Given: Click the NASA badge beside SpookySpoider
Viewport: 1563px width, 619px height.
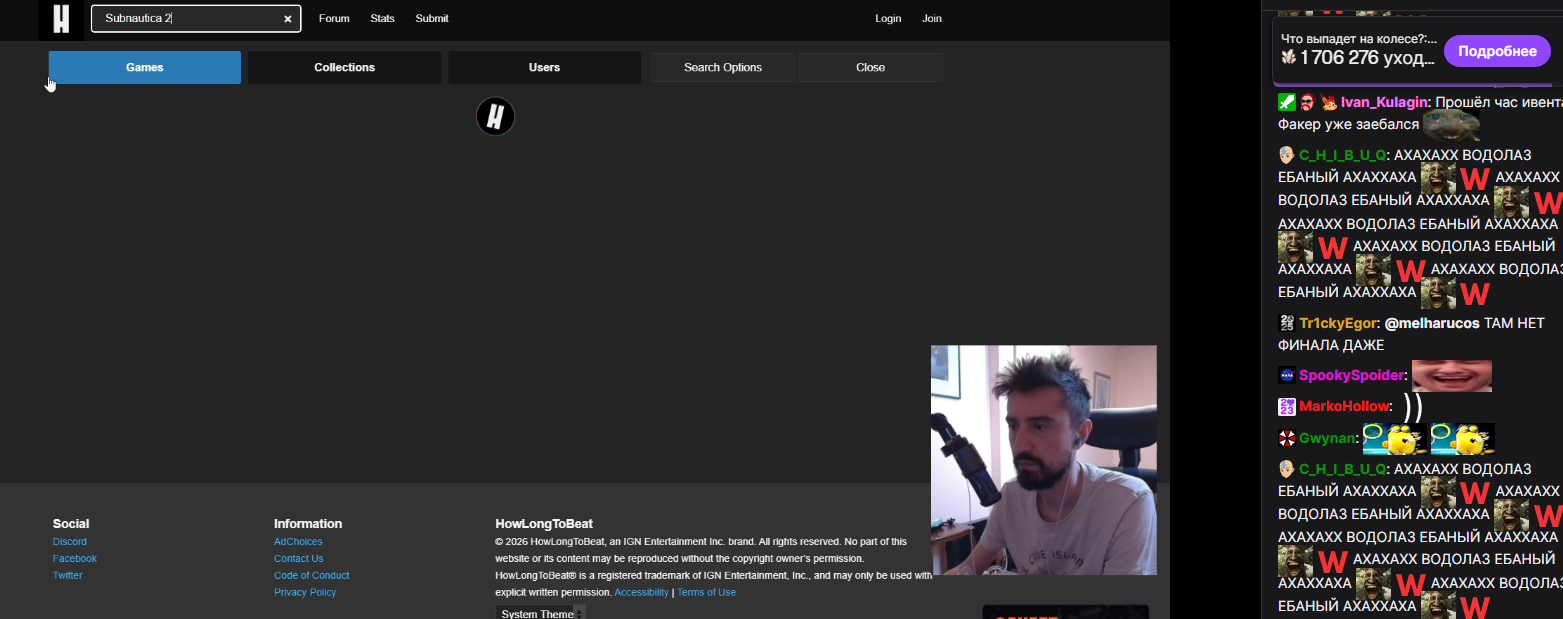Looking at the screenshot, I should pyautogui.click(x=1287, y=376).
